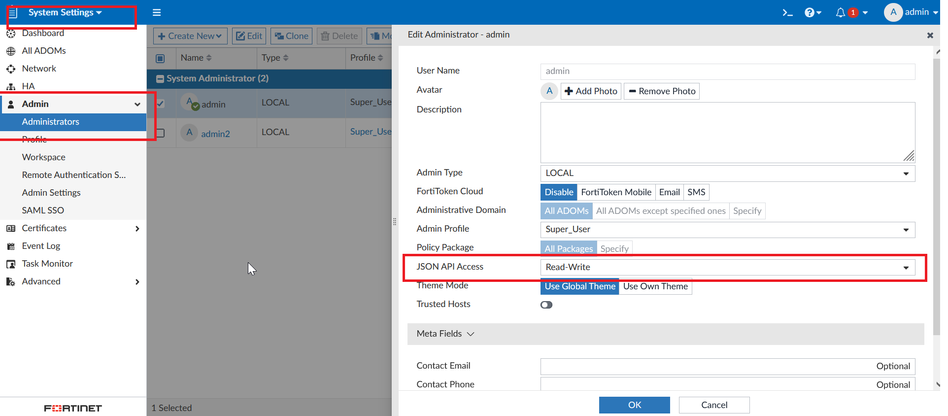
Task: Click the Network icon in sidebar
Action: (11, 69)
